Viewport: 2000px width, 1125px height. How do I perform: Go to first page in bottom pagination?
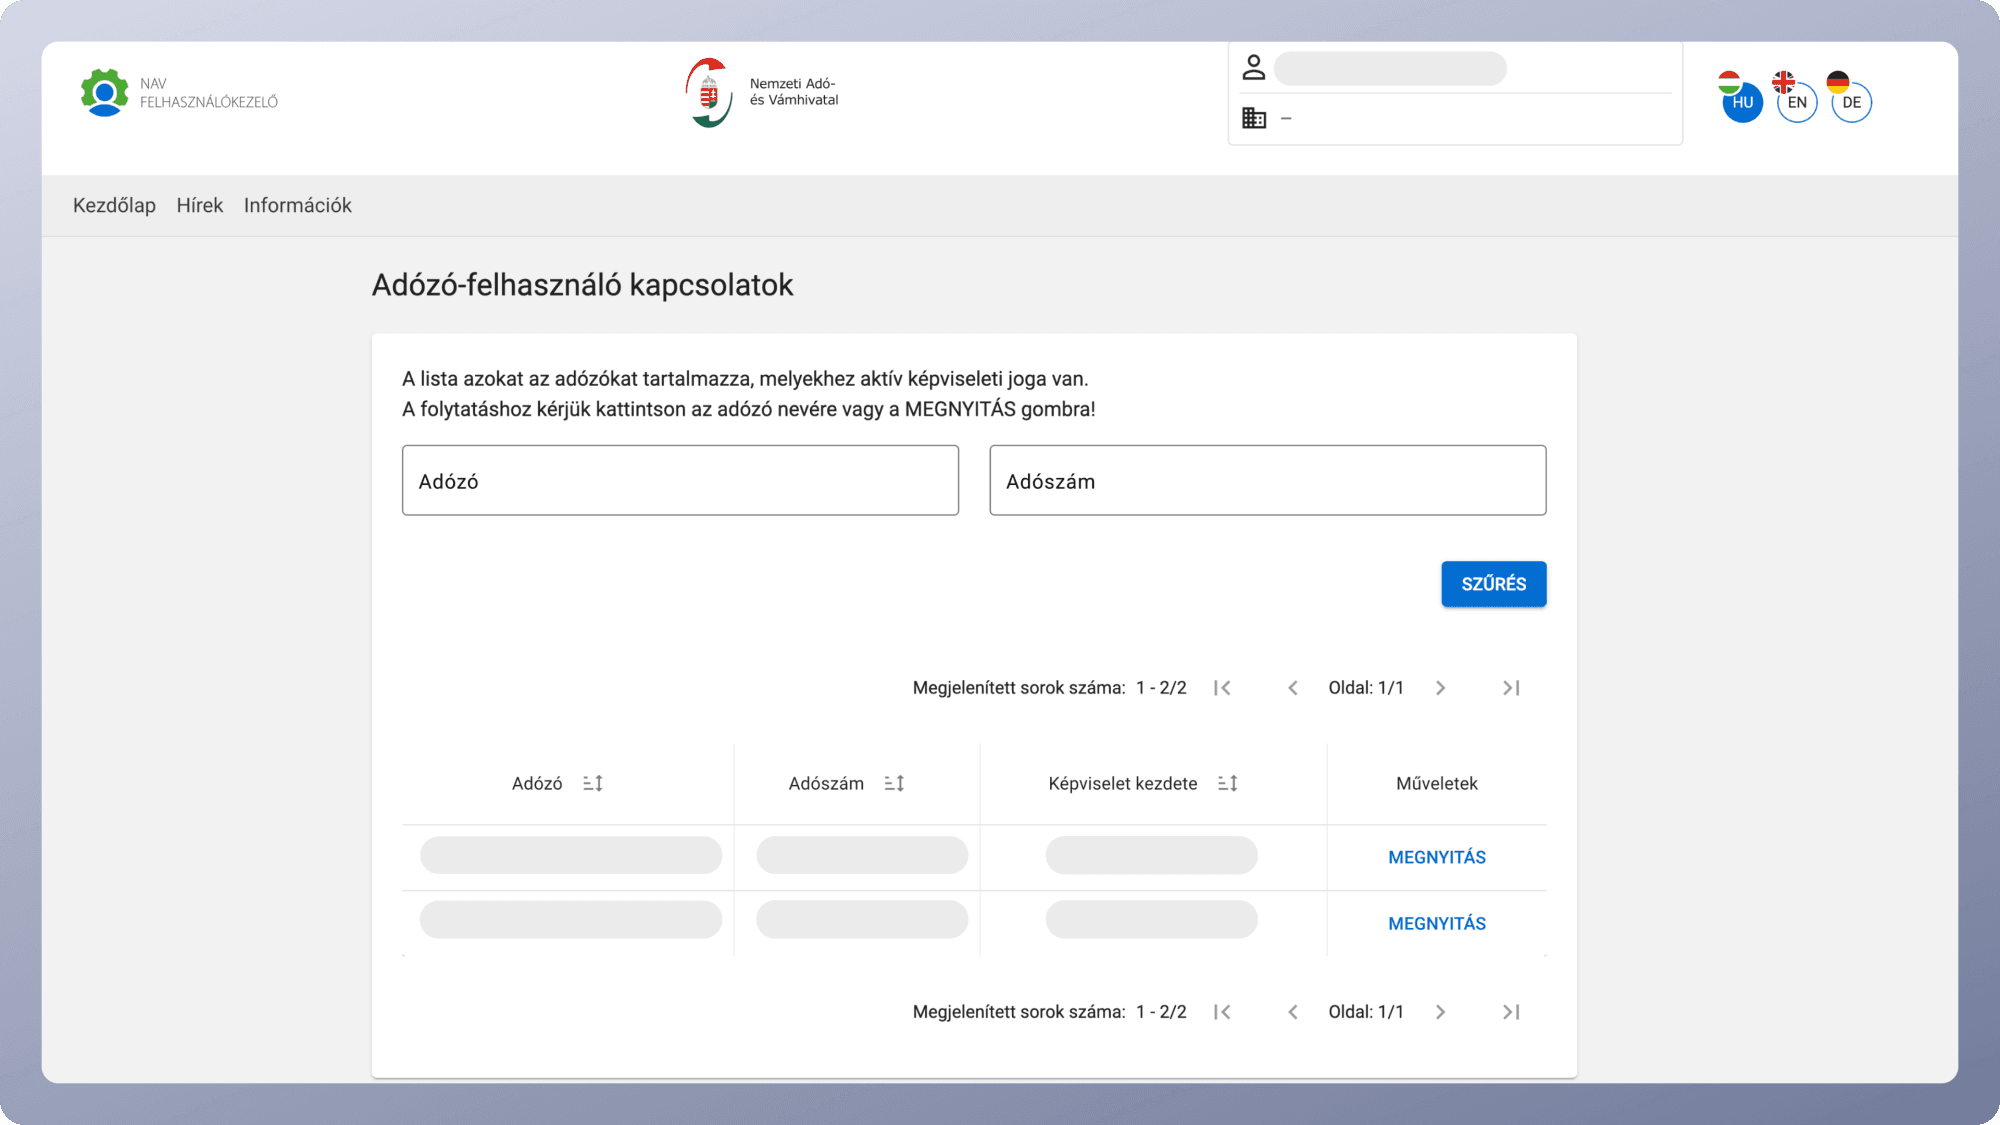coord(1222,1012)
